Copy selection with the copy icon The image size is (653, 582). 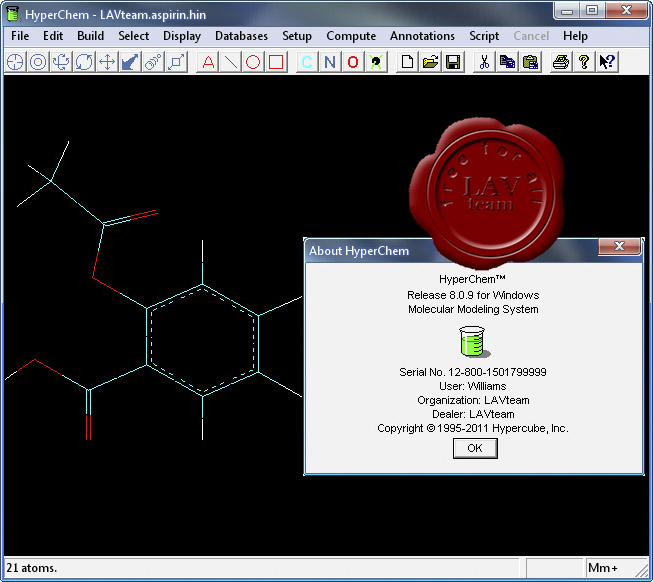tap(507, 62)
